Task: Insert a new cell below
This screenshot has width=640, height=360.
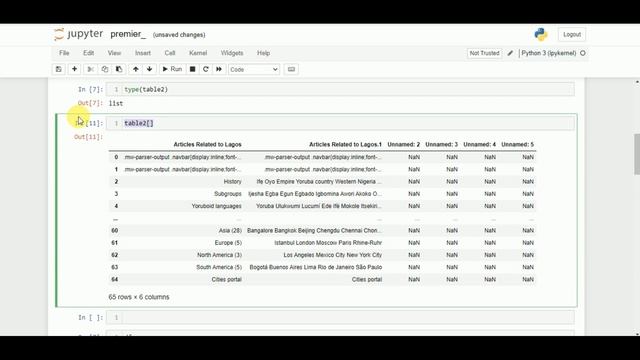Action: pyautogui.click(x=74, y=69)
